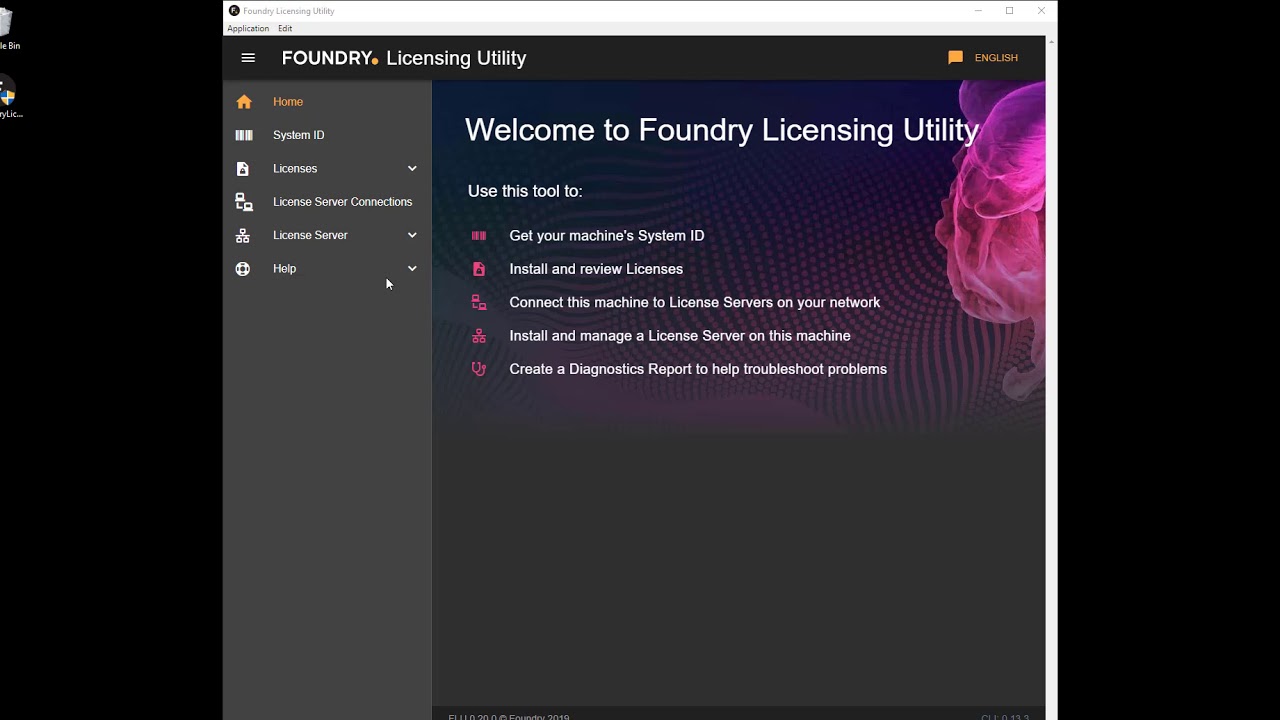Click the Home house icon in sidebar
The width and height of the screenshot is (1280, 720).
coord(244,102)
